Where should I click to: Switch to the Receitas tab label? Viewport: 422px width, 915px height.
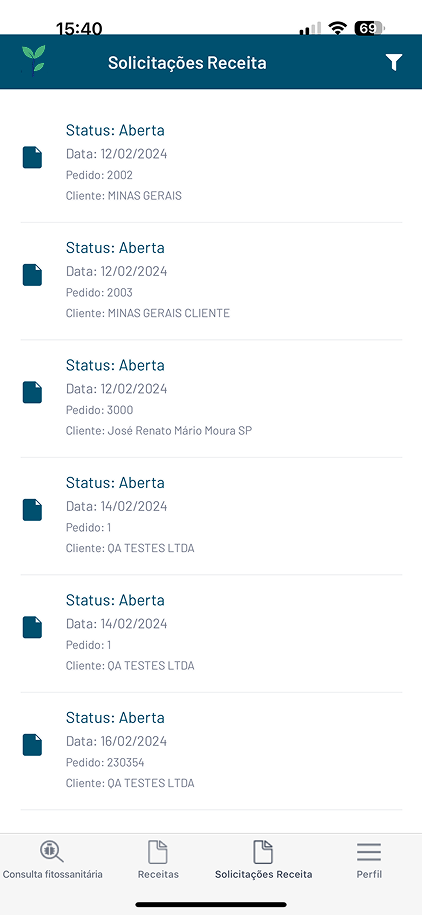pyautogui.click(x=158, y=874)
